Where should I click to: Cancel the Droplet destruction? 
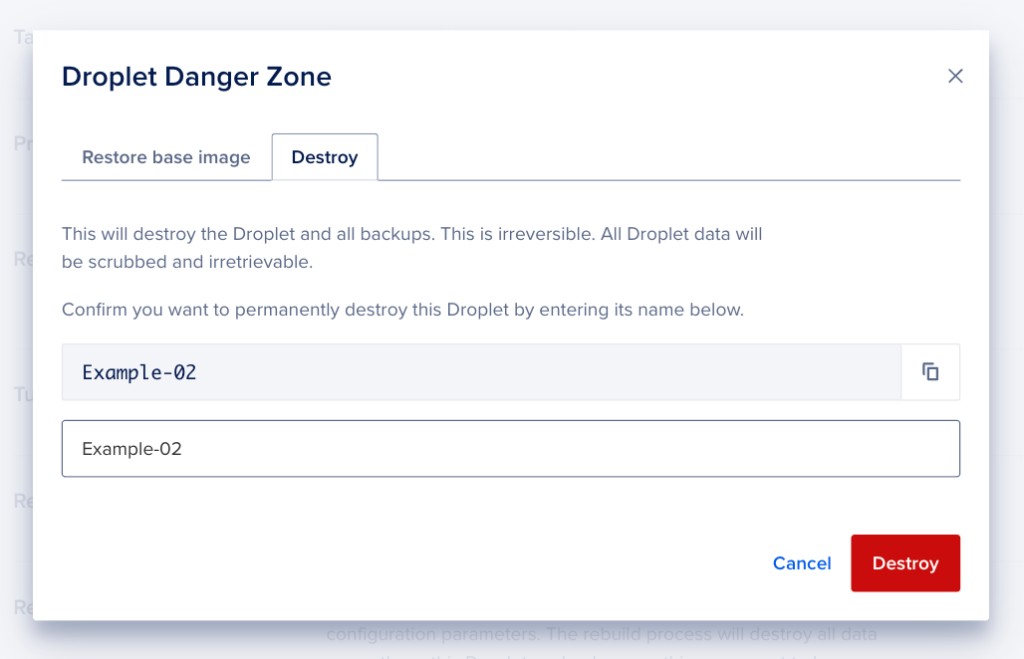tap(801, 563)
